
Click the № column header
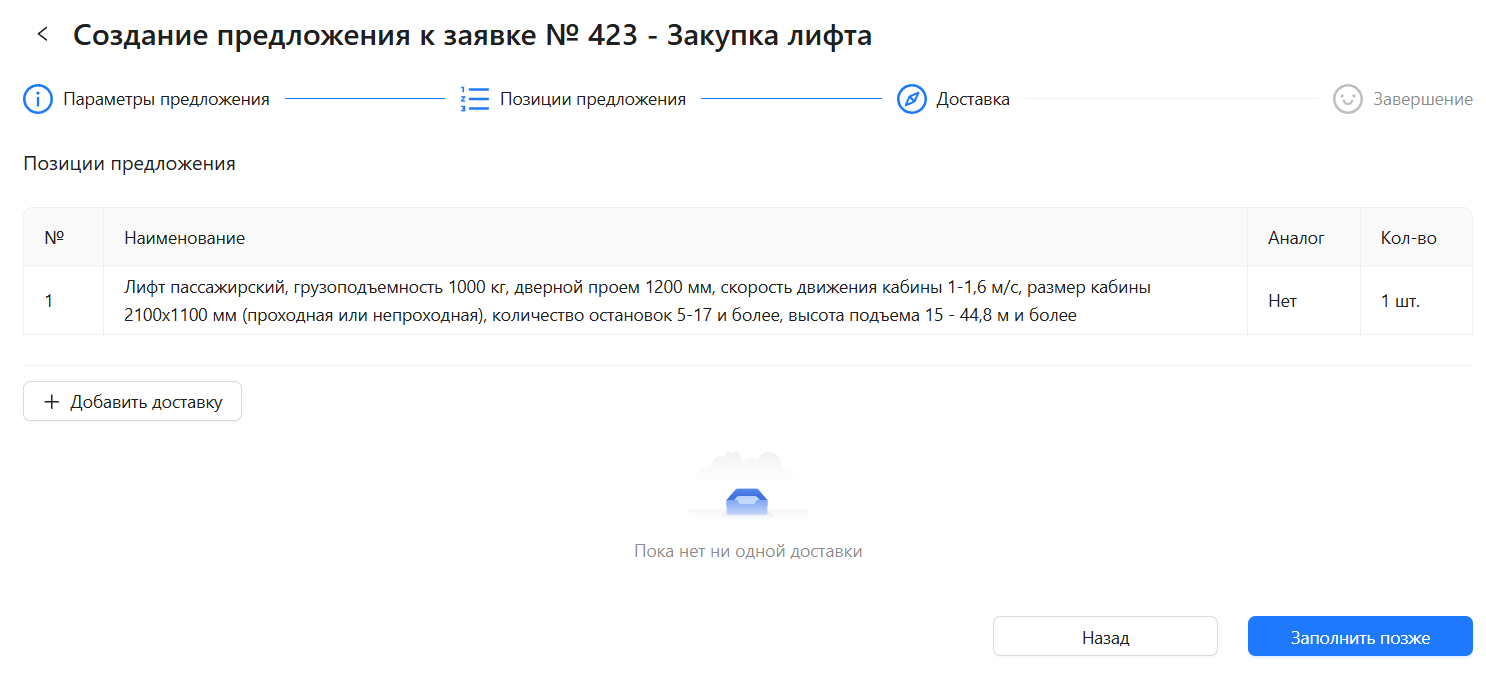[64, 237]
